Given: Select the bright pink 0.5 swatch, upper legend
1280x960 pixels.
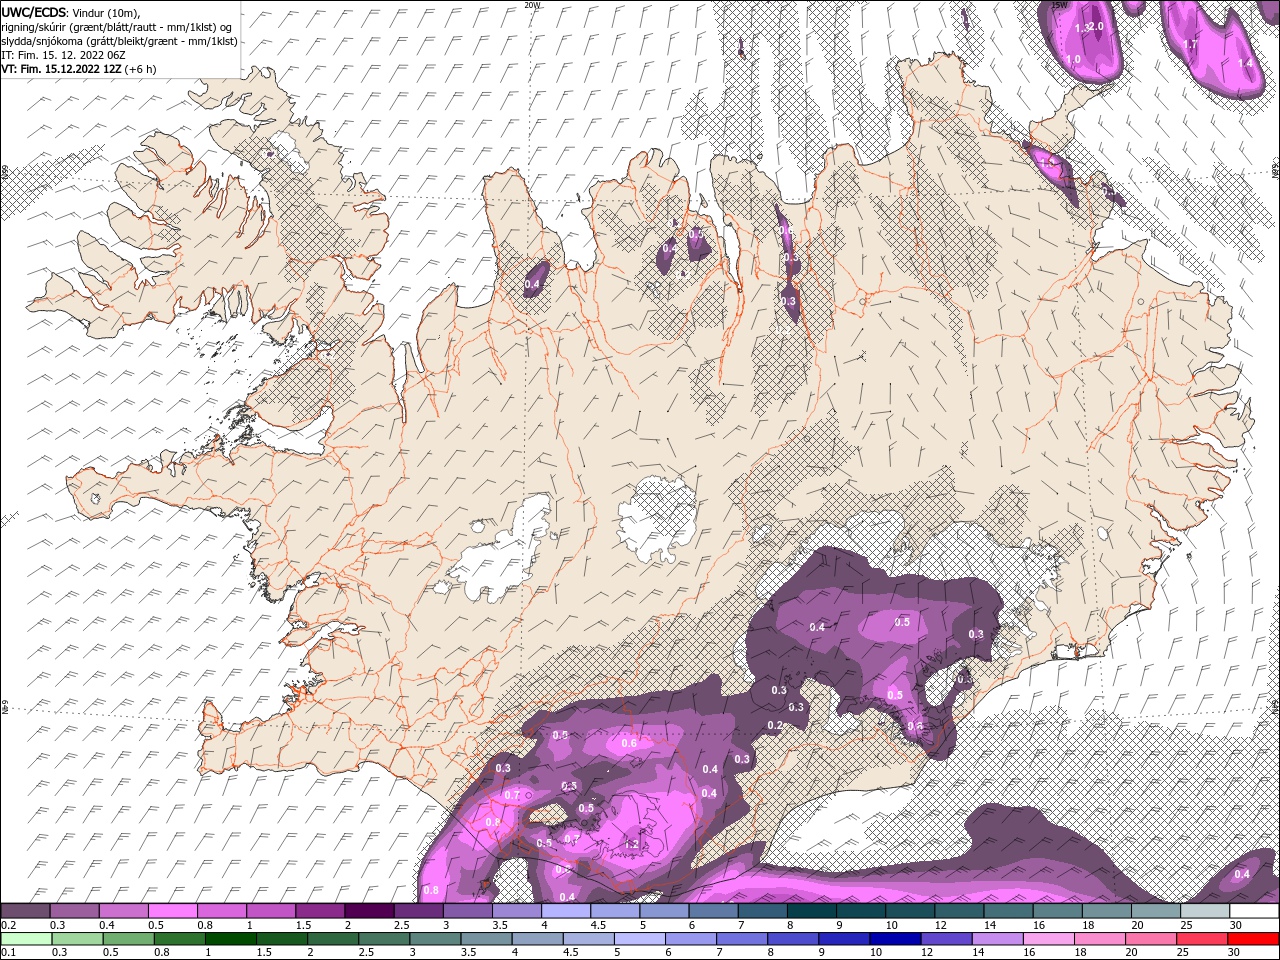Looking at the screenshot, I should tap(172, 911).
